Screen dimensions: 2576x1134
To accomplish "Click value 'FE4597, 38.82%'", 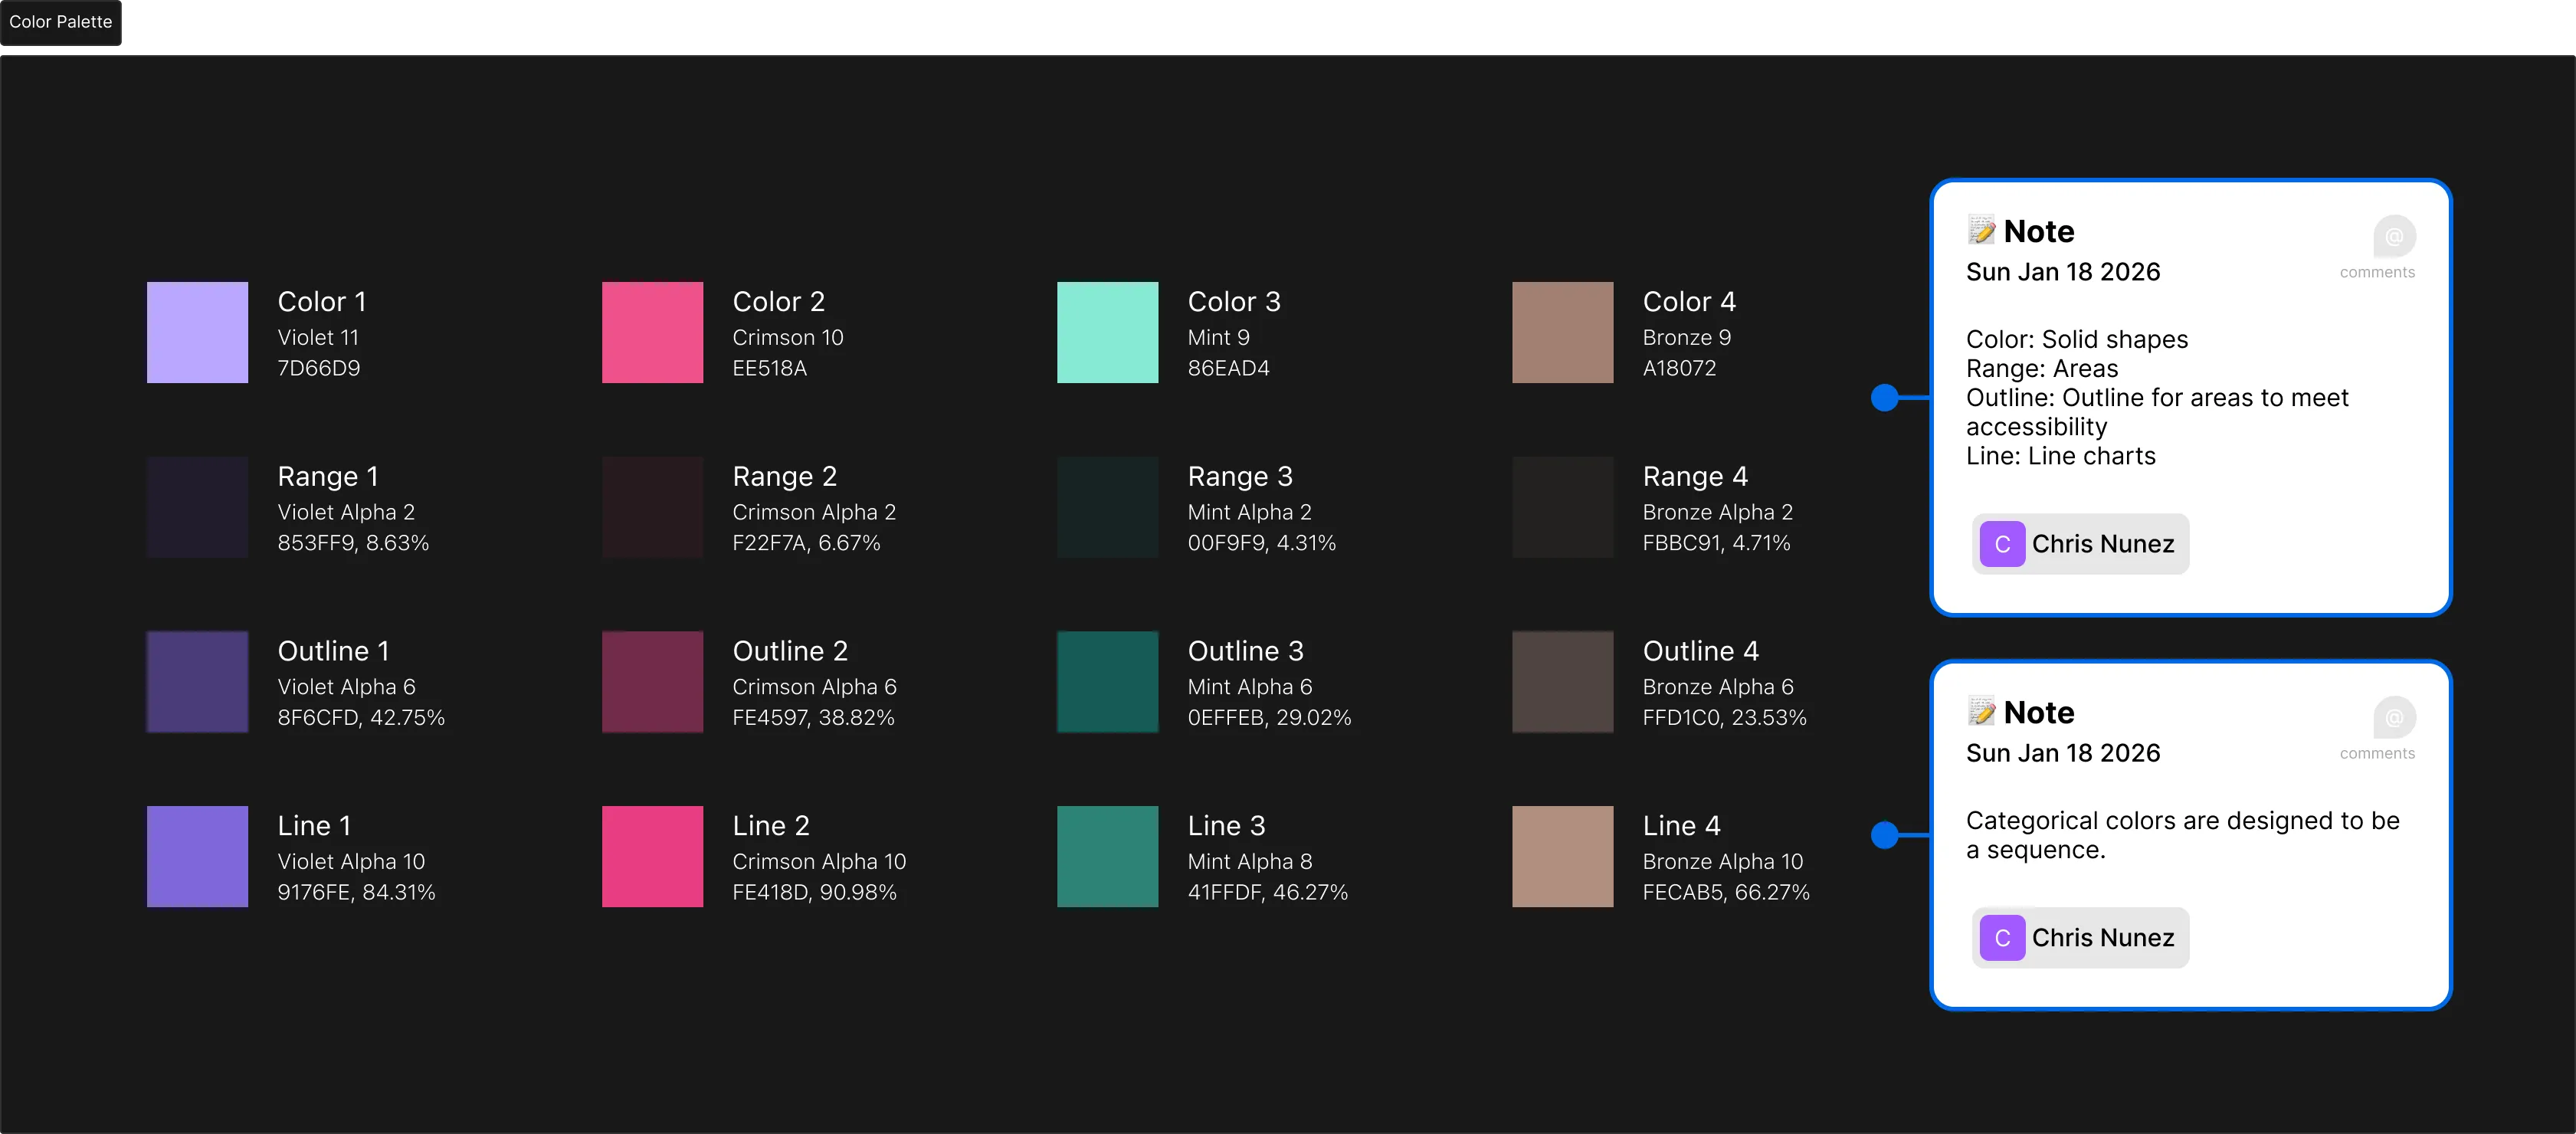I will tap(813, 718).
